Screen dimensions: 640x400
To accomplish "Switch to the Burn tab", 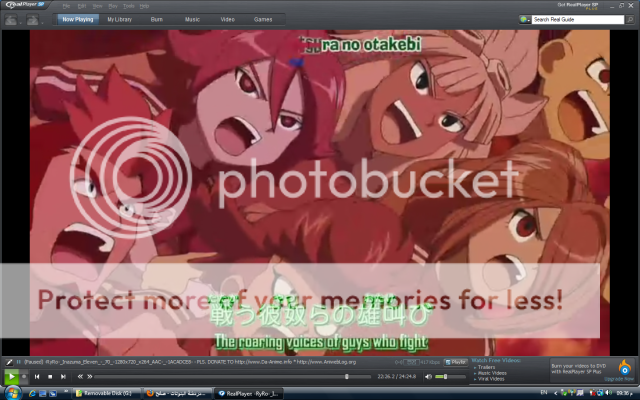I will coord(156,19).
